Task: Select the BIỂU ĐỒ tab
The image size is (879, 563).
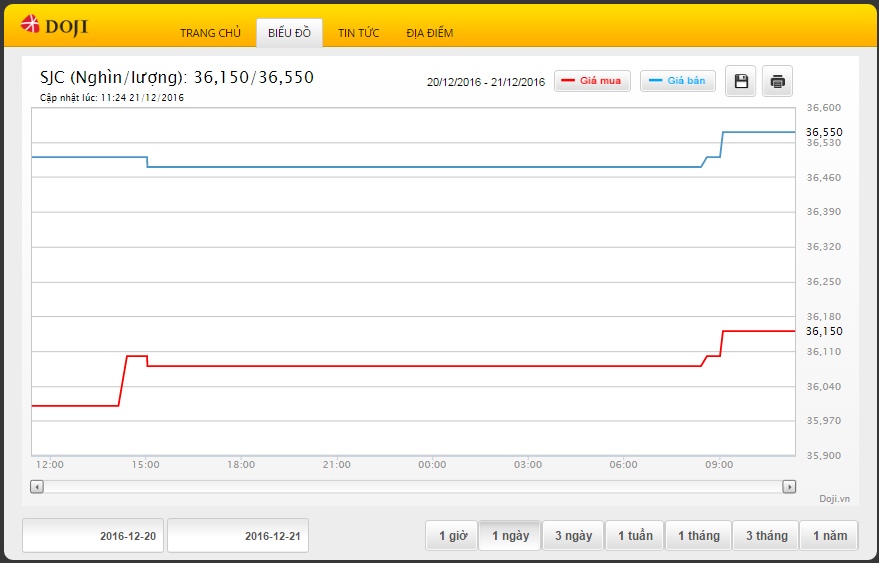Action: pyautogui.click(x=289, y=33)
